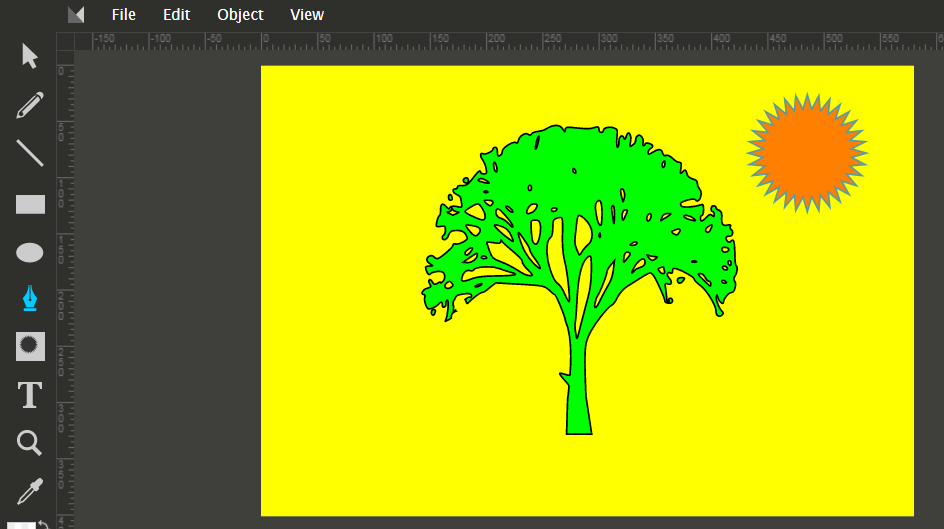Screen dimensions: 944x529
Task: Select the Zoom magnifier tool
Action: point(29,443)
